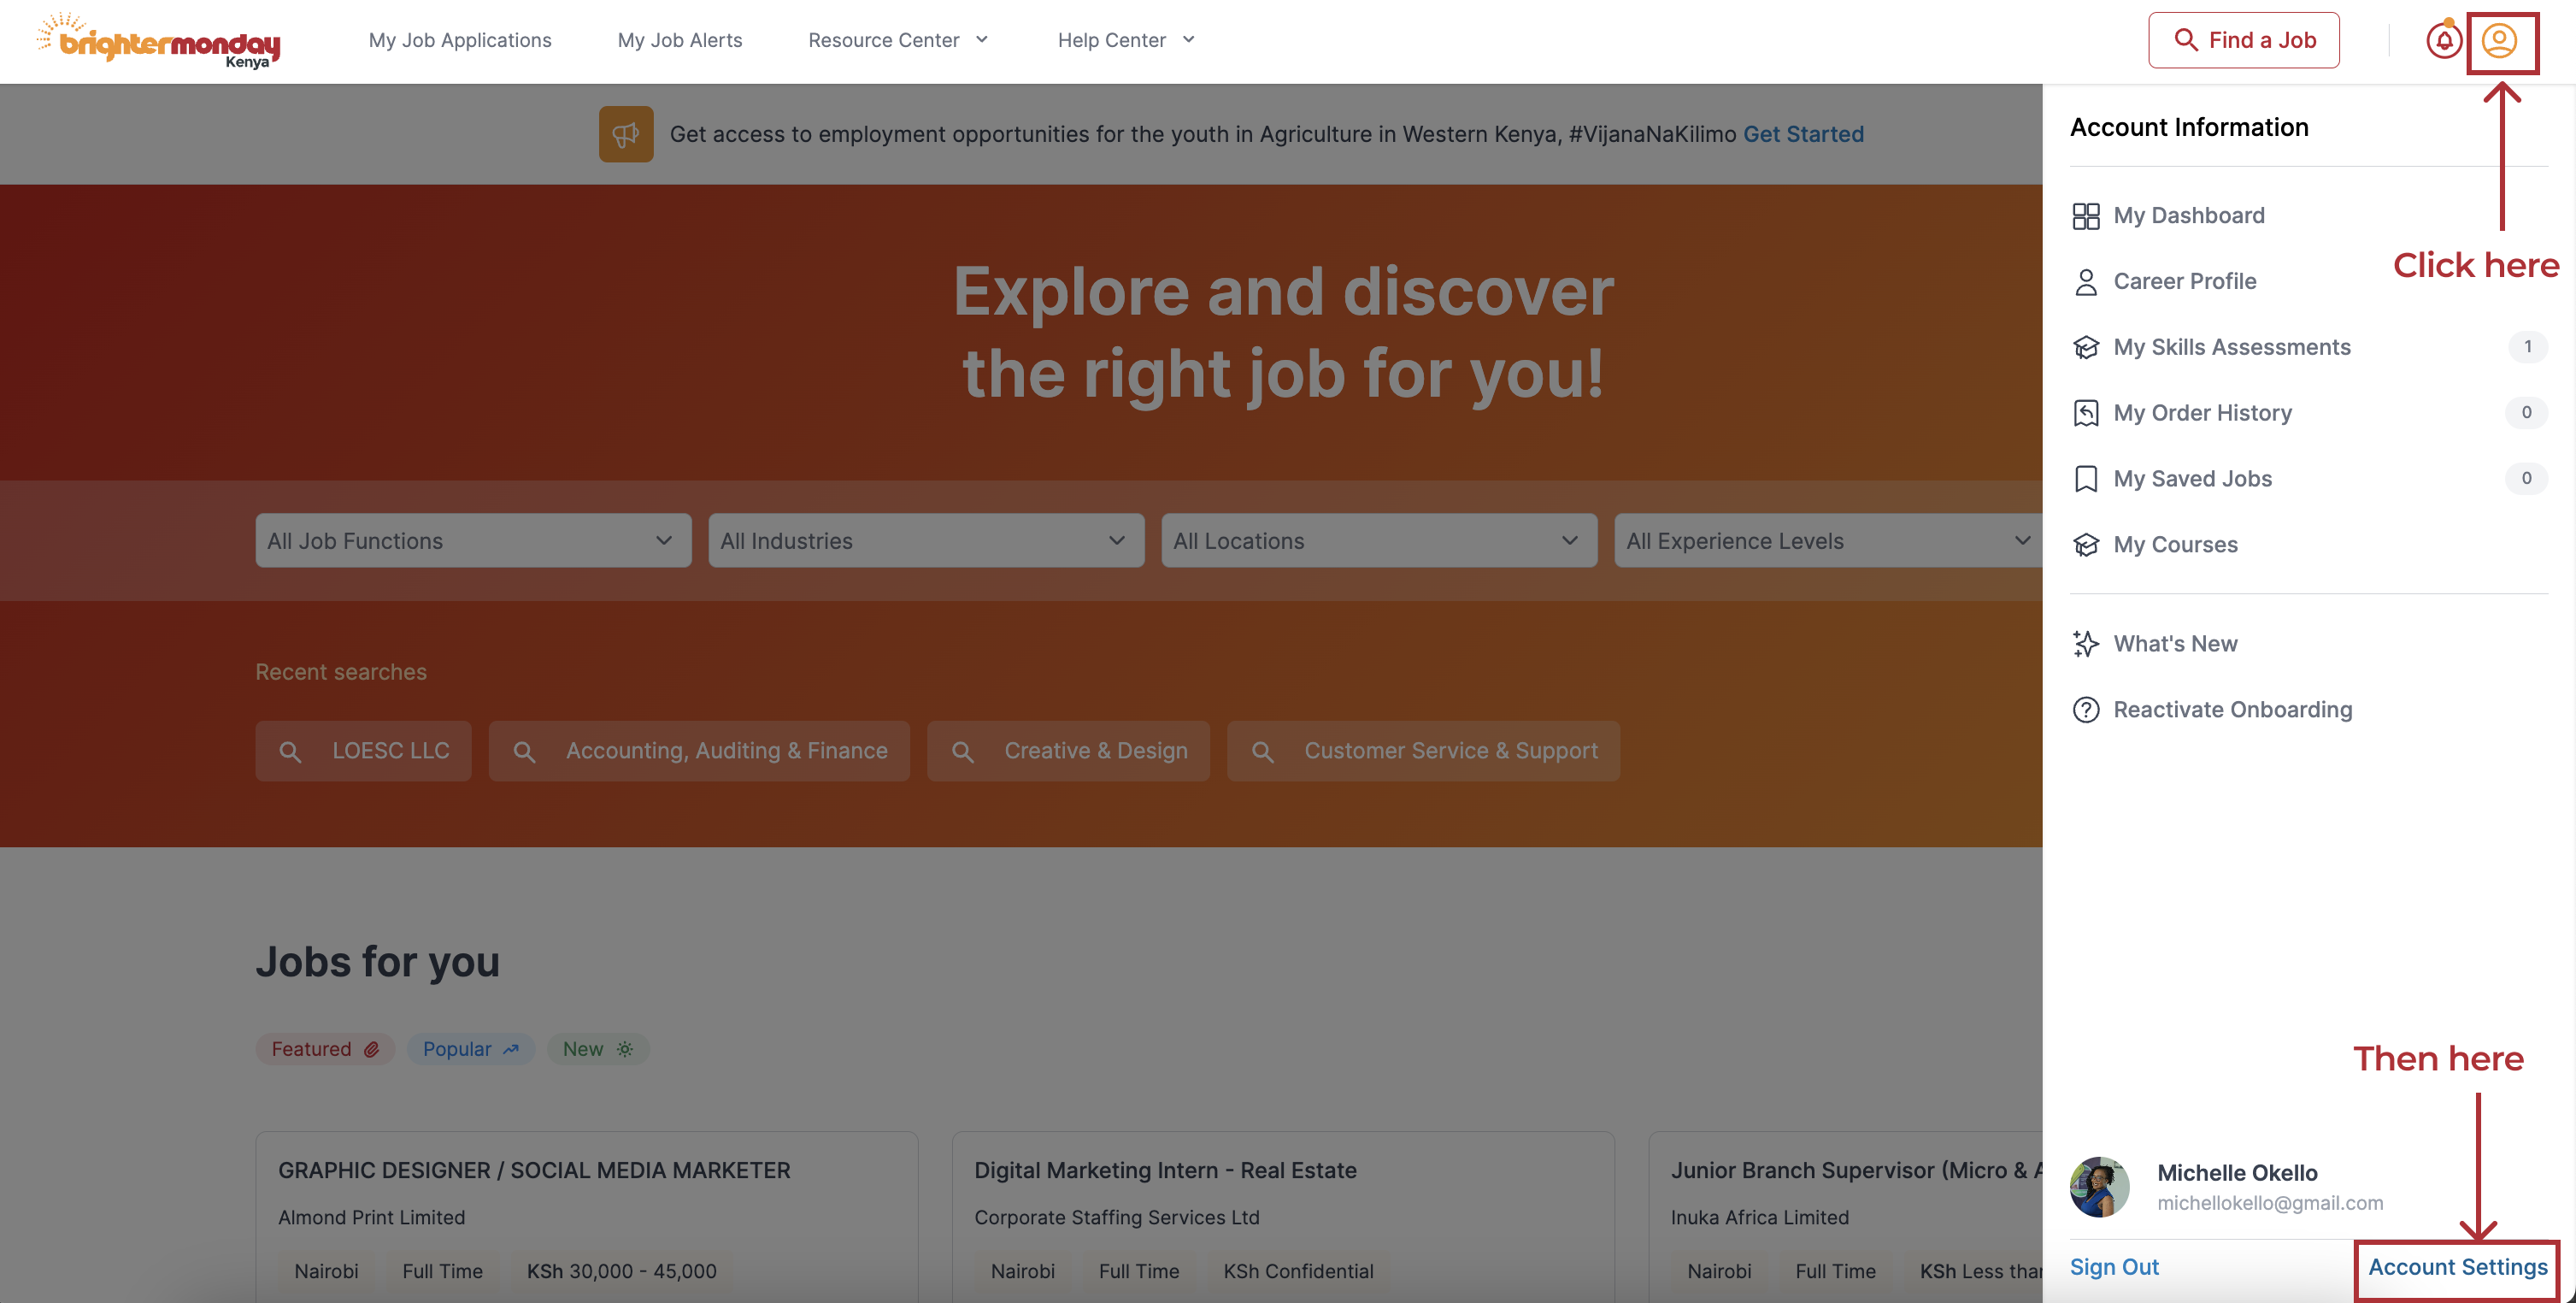Filter jobs by the Popular tag
Viewport: 2576px width, 1303px height.
[470, 1049]
